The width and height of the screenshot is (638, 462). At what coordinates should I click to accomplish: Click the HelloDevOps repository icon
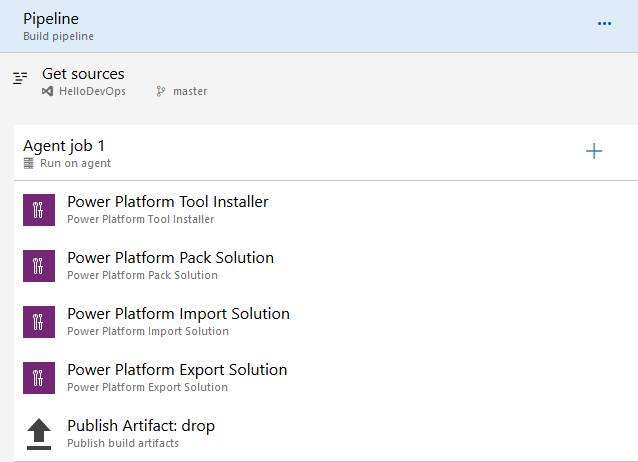pos(47,91)
